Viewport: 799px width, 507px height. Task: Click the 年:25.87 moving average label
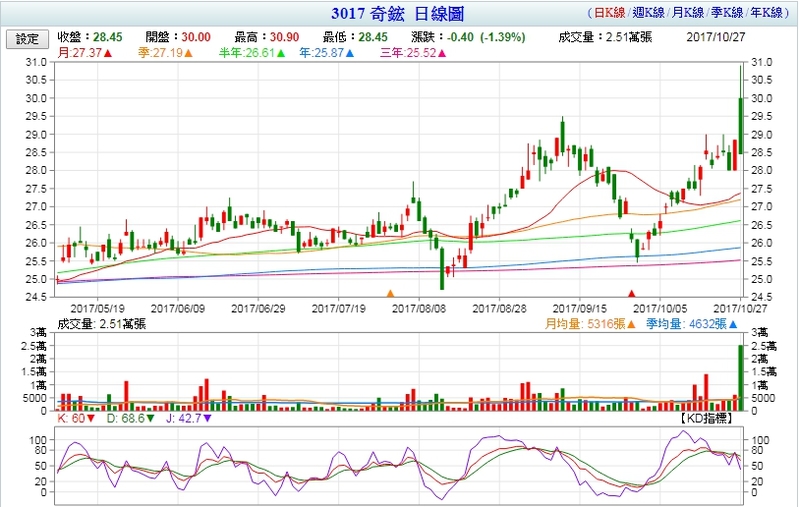click(322, 53)
